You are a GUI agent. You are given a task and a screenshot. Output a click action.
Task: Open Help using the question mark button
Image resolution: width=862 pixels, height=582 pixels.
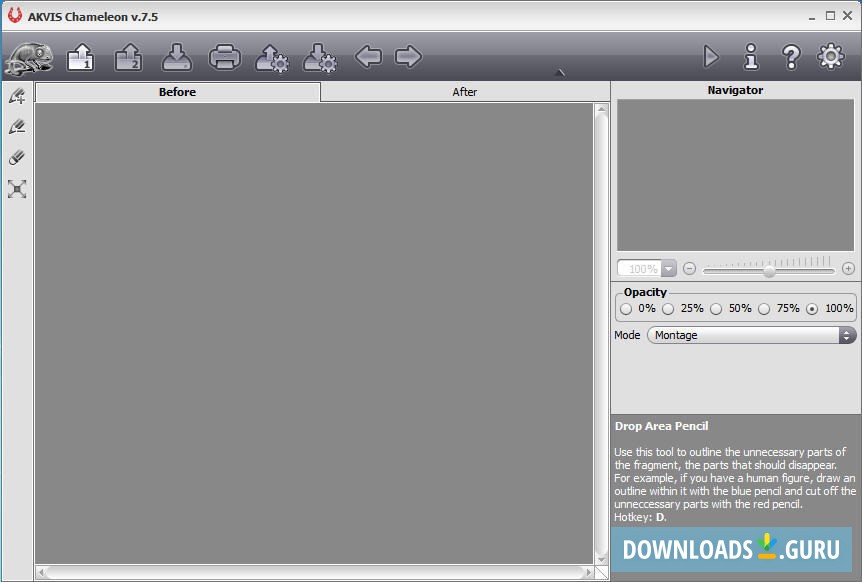(791, 57)
